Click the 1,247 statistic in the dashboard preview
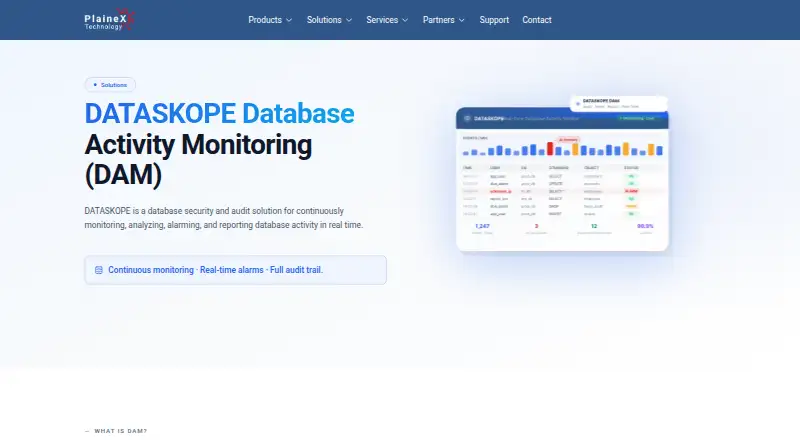The width and height of the screenshot is (800, 440). (482, 226)
